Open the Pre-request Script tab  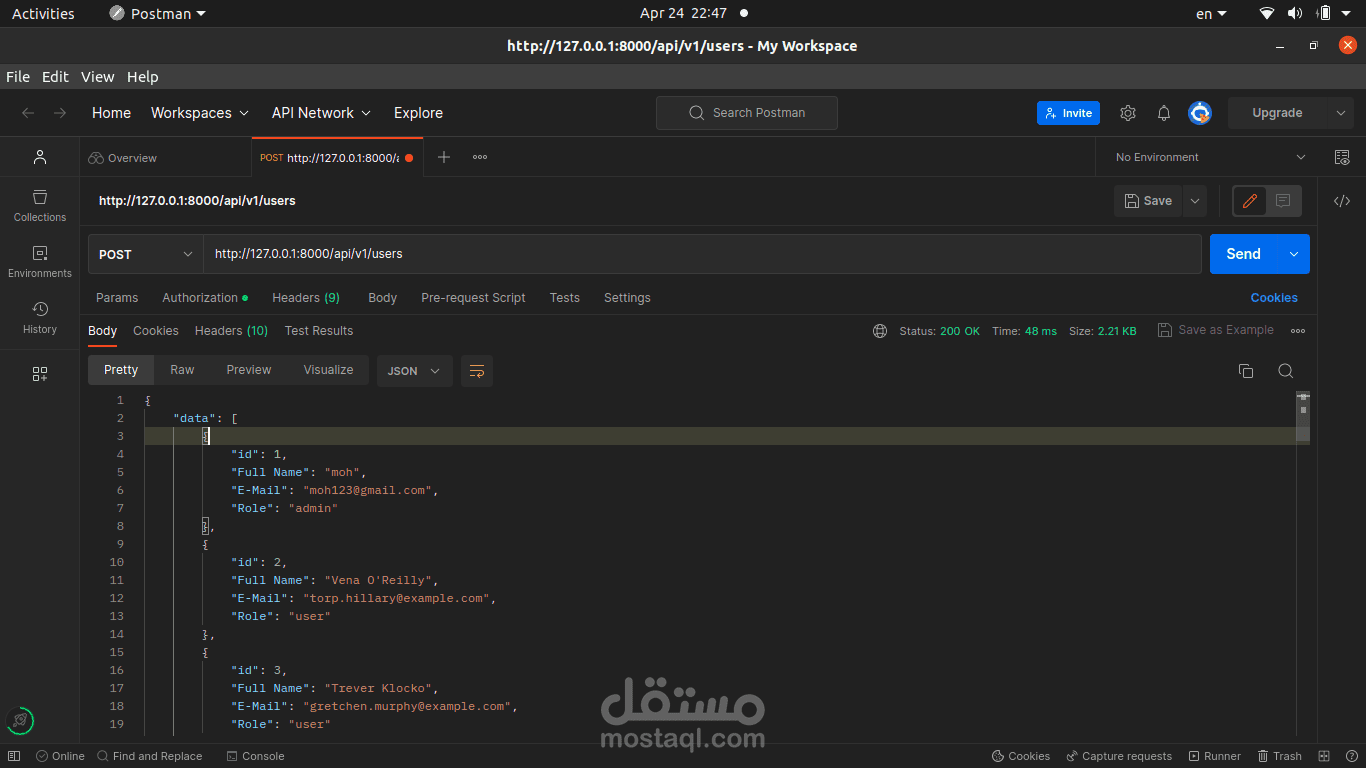click(473, 298)
